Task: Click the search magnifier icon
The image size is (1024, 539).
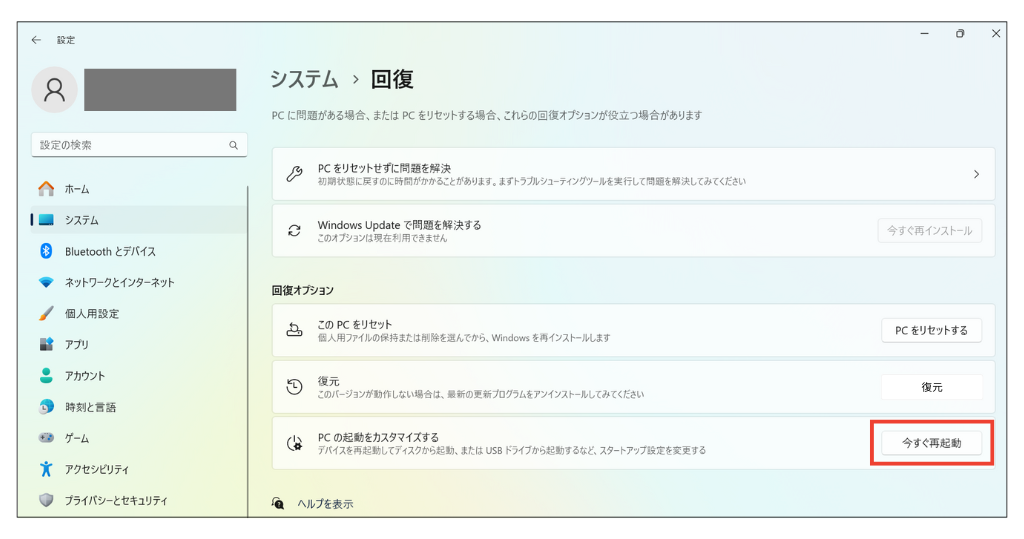Action: 233,145
